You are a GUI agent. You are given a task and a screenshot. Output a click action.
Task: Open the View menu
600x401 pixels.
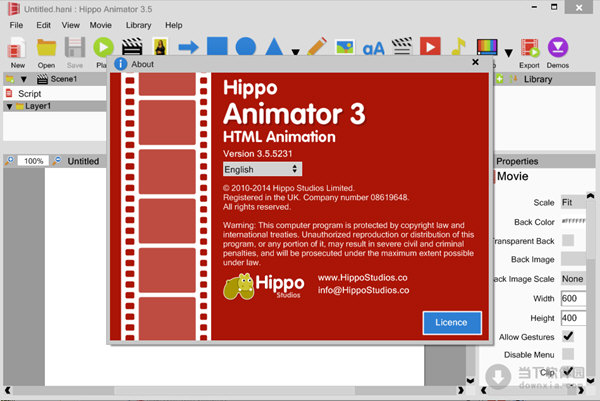tap(71, 25)
